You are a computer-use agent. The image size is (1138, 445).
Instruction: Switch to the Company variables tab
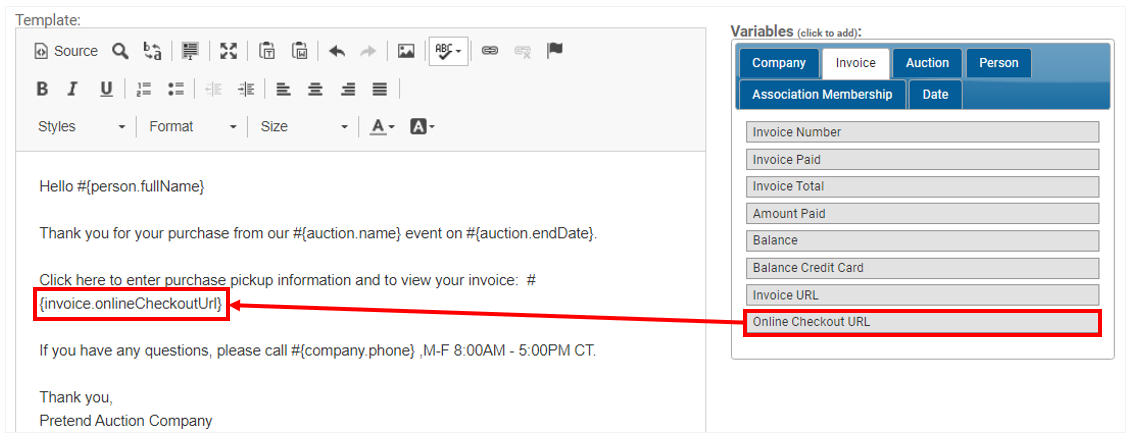(x=779, y=63)
